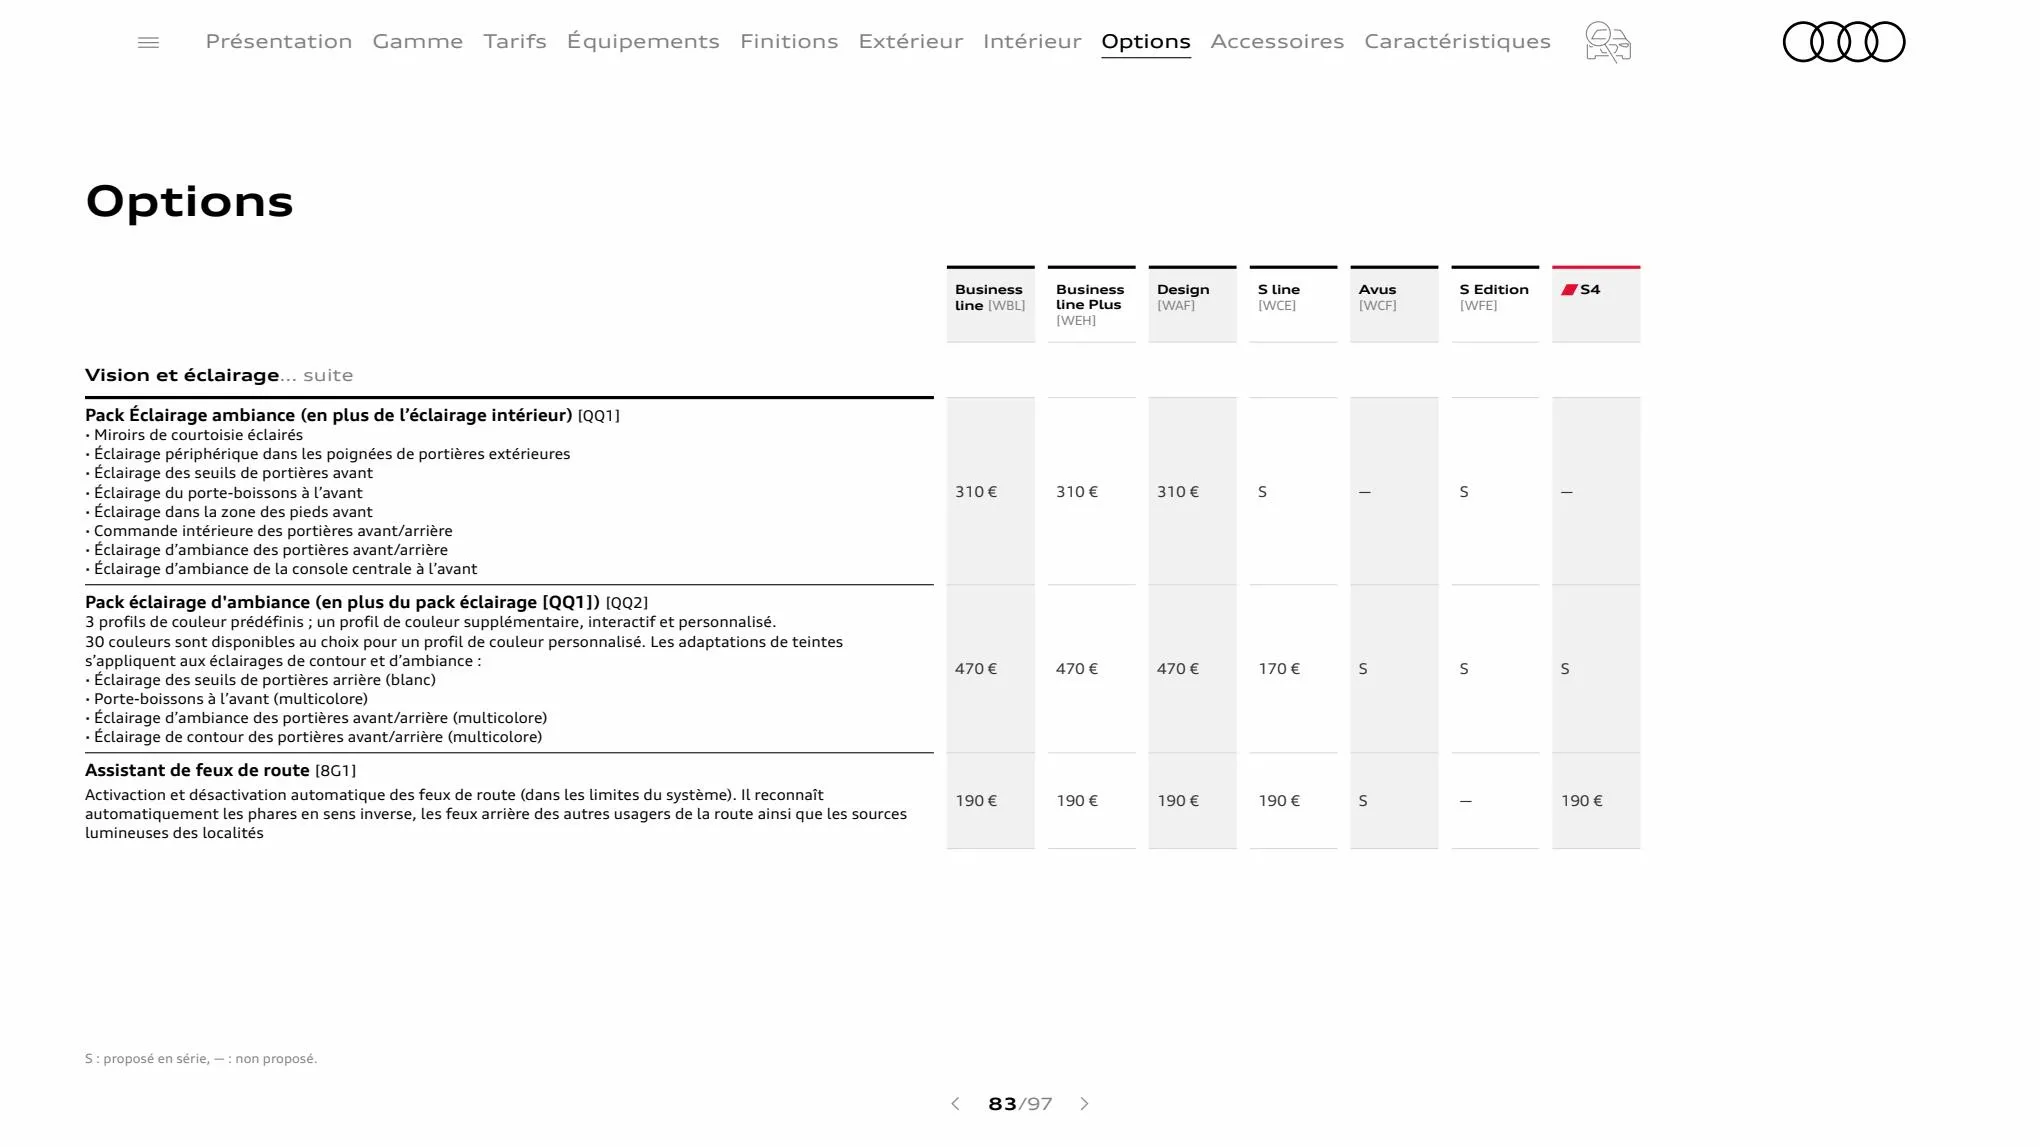Click the Audi four rings logo
The image size is (2040, 1147).
click(x=1844, y=42)
